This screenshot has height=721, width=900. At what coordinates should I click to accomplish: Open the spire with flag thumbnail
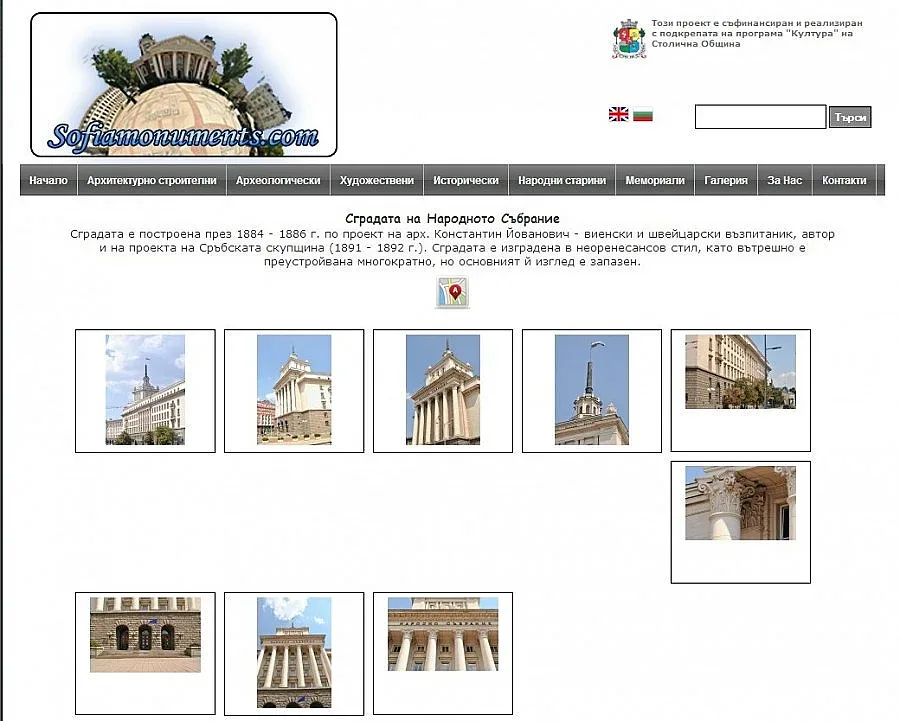click(x=592, y=390)
